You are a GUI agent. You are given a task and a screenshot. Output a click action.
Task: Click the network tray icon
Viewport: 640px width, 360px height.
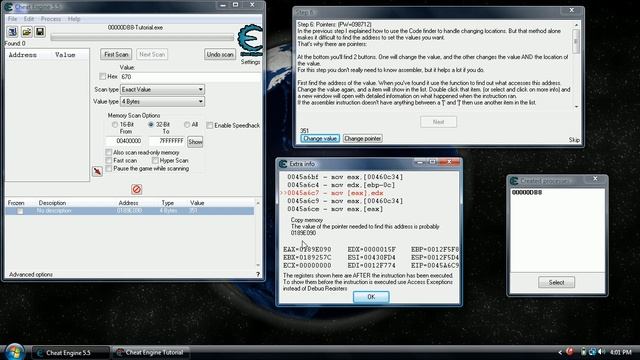(x=592, y=352)
